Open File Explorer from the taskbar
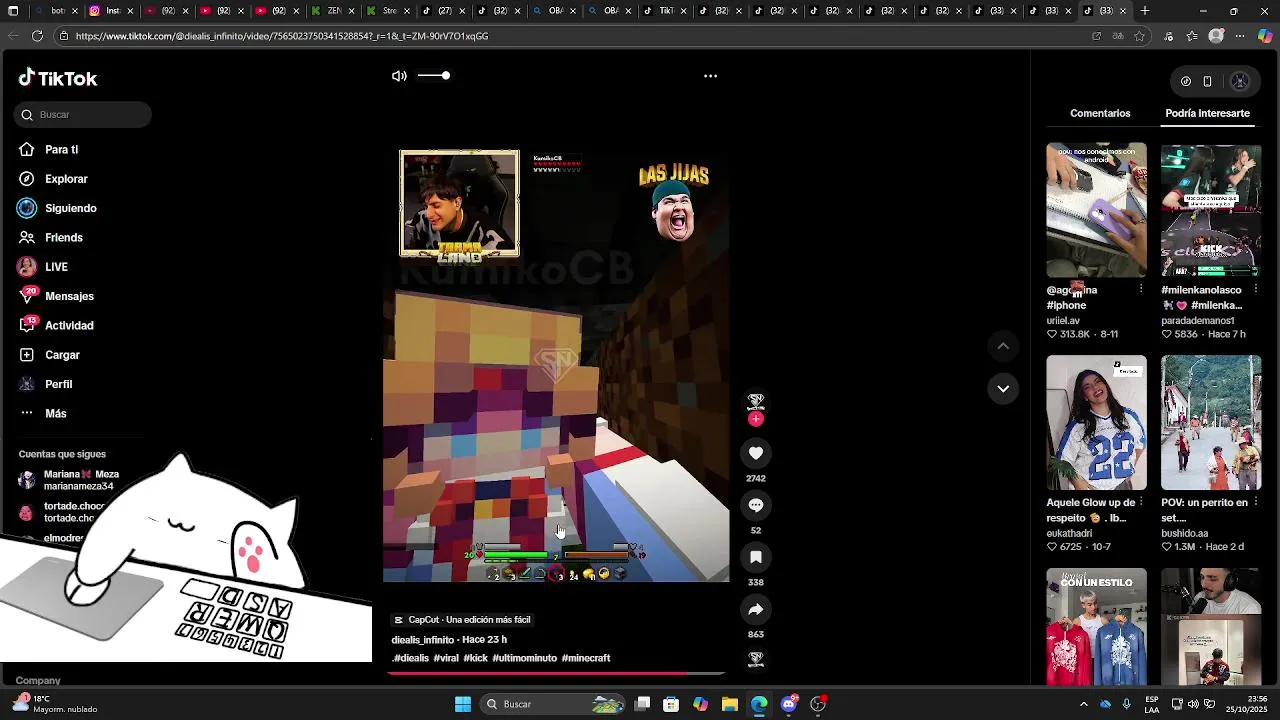The width and height of the screenshot is (1280, 720). tap(730, 704)
